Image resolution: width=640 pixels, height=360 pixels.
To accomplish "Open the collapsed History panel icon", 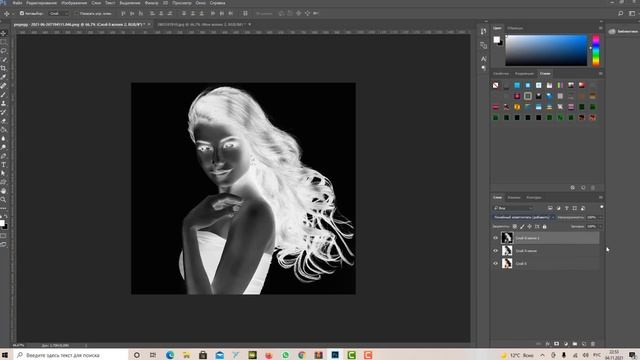I will [484, 31].
